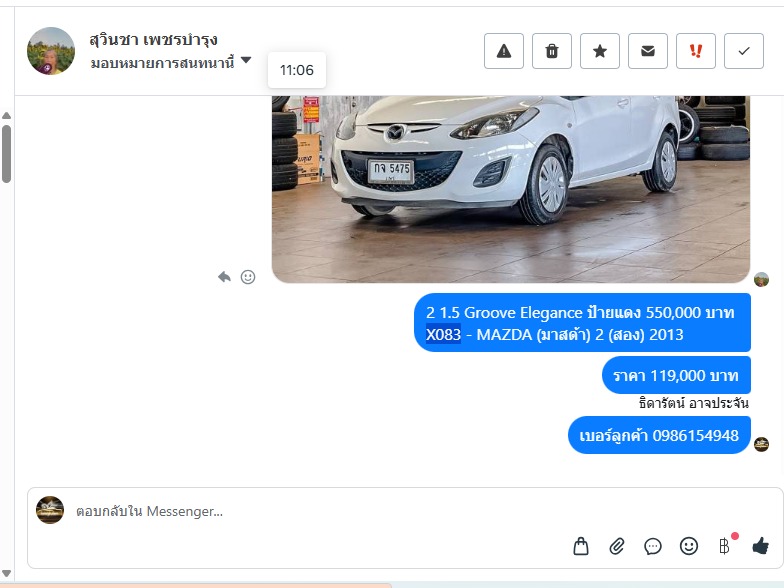Click customer name สุวินชา เพชรบำรุง
784x588 pixels.
pyautogui.click(x=154, y=40)
